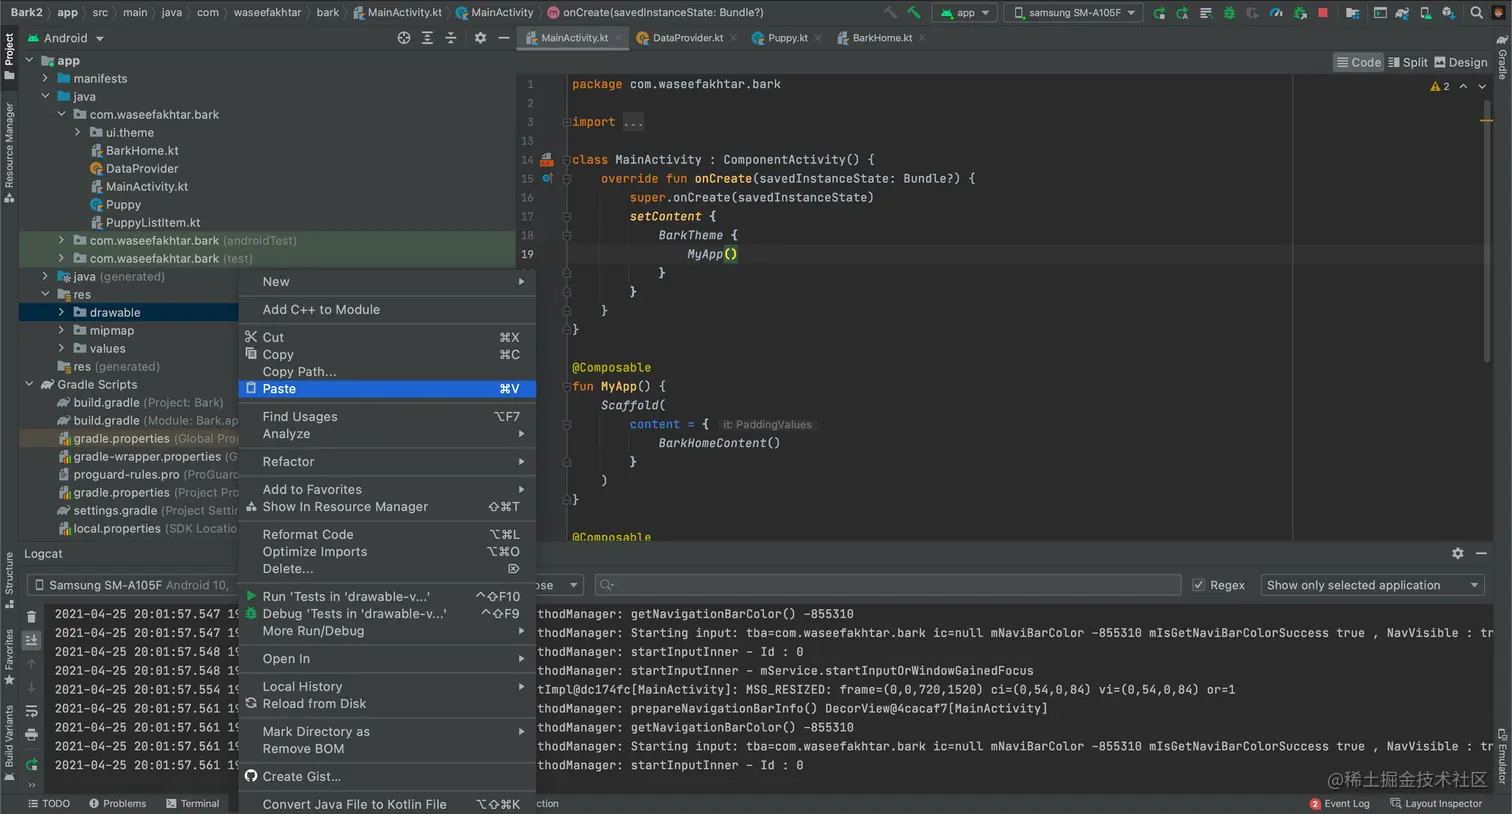The image size is (1512, 814).
Task: Open BarkHome.kt in the project tree
Action: [142, 151]
